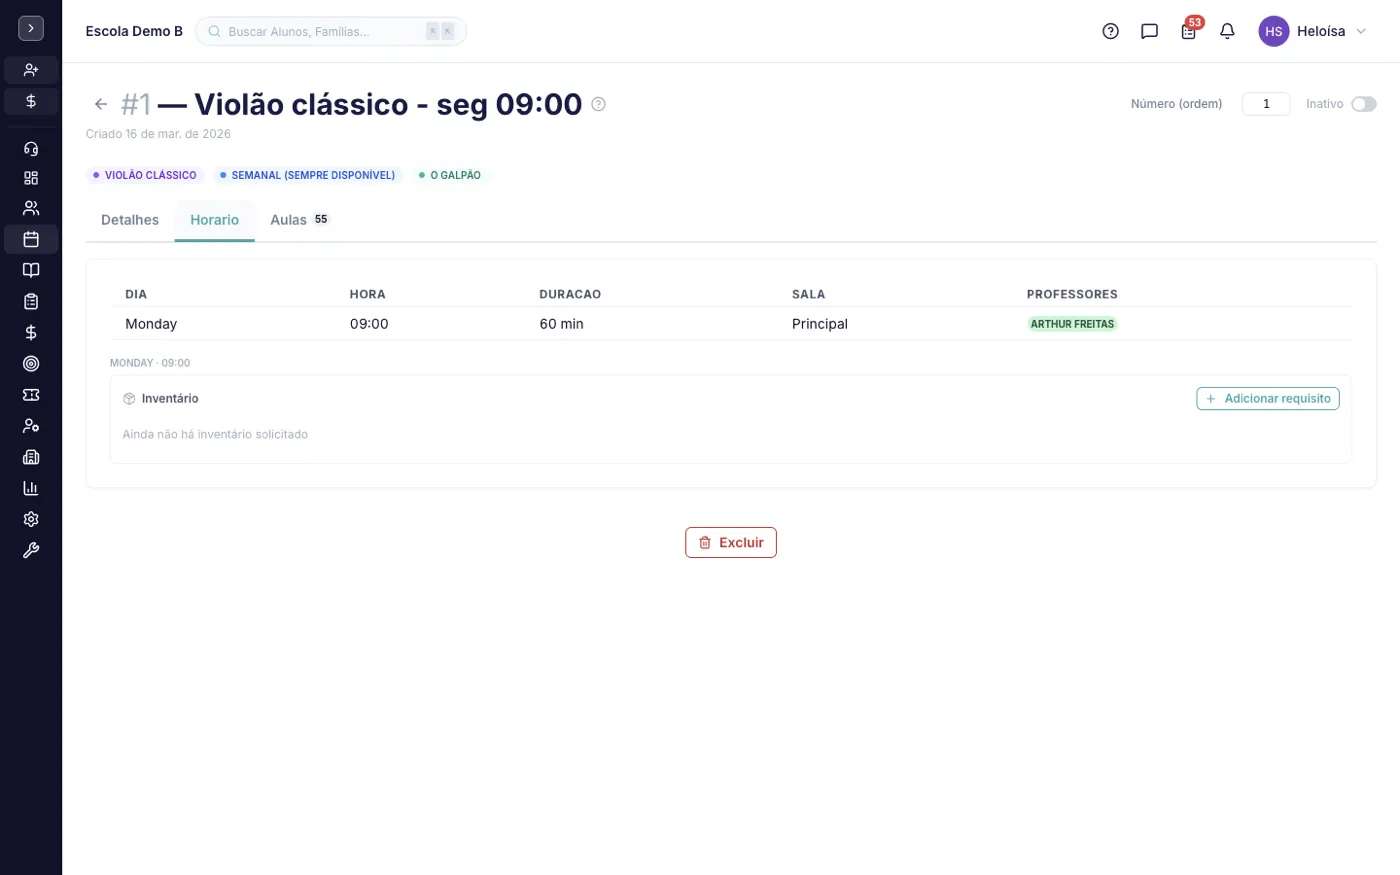Open the clipboard icon in sidebar
The image size is (1400, 875).
(x=31, y=301)
